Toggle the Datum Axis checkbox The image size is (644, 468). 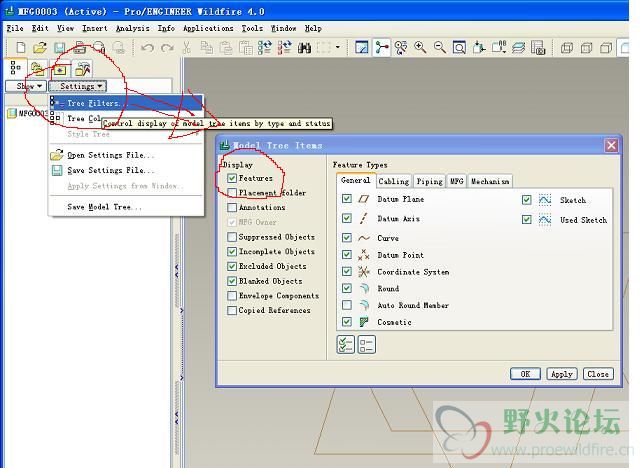347,218
